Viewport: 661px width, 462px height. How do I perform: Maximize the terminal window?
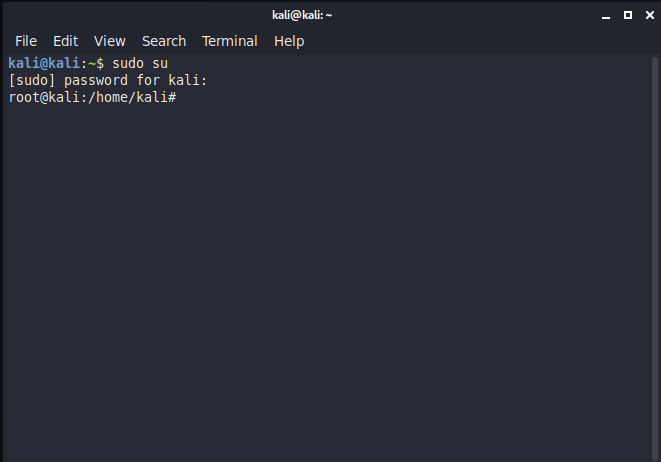[x=628, y=15]
